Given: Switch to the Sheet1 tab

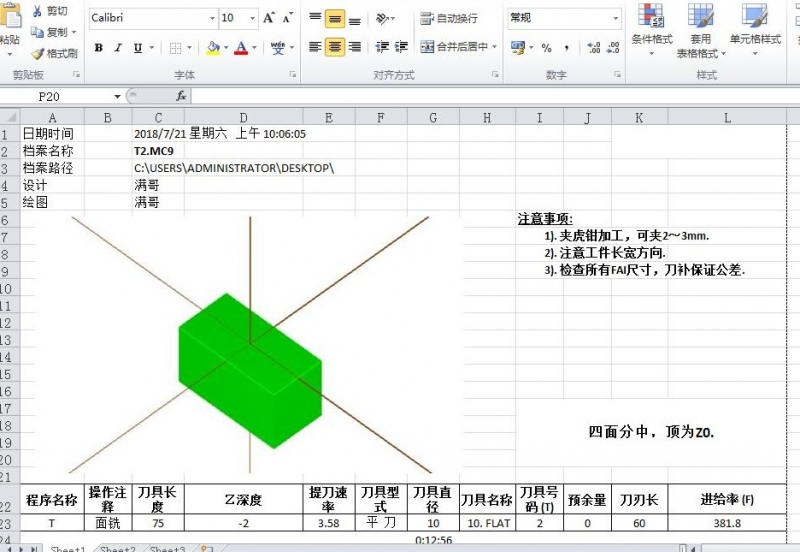Looking at the screenshot, I should click(x=68, y=548).
